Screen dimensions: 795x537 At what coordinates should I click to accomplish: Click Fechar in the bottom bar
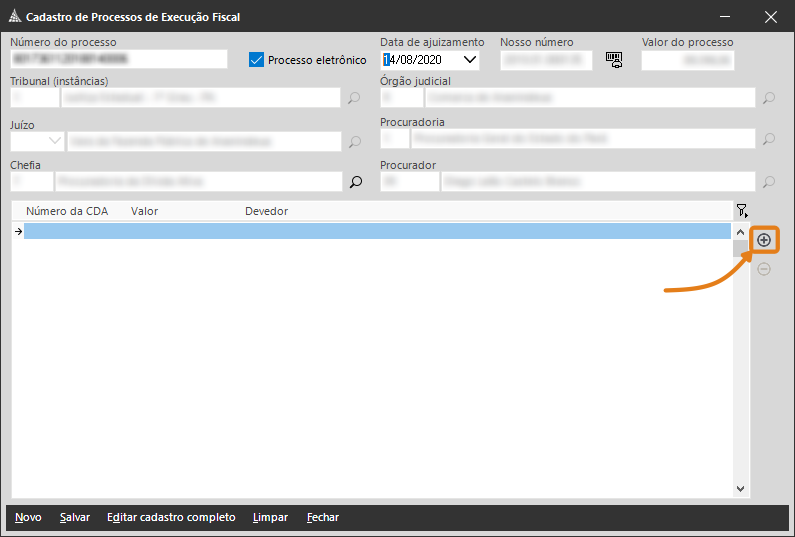[323, 517]
